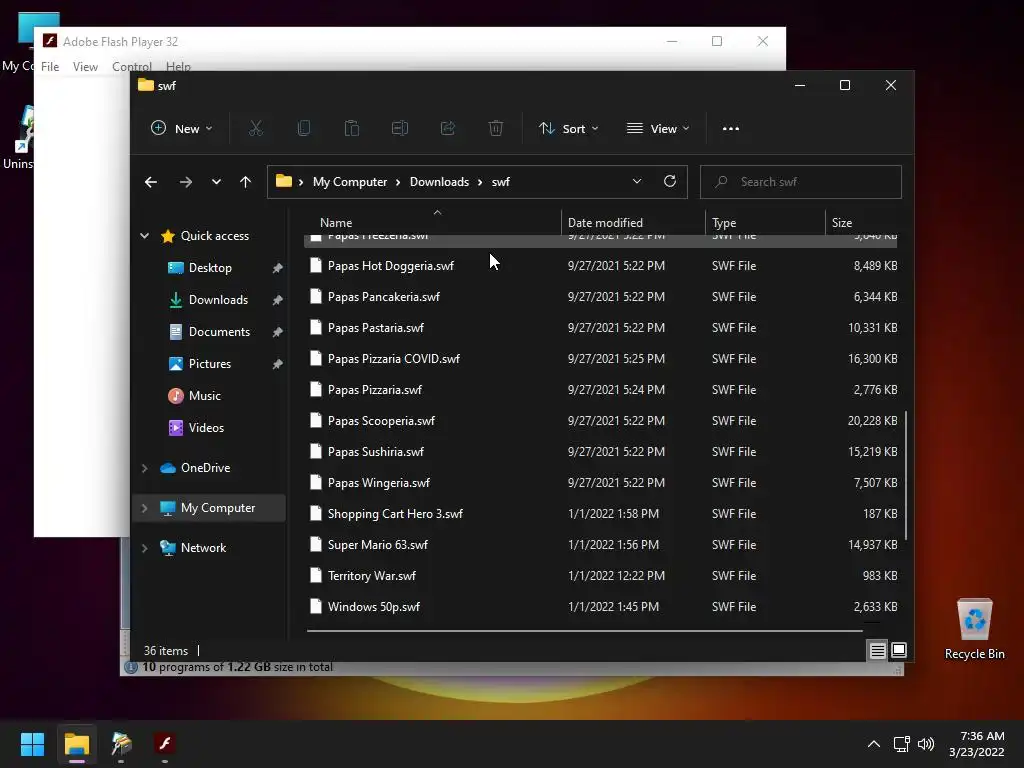The height and width of the screenshot is (768, 1024).
Task: Collapse the Quick access tree node
Action: [144, 236]
